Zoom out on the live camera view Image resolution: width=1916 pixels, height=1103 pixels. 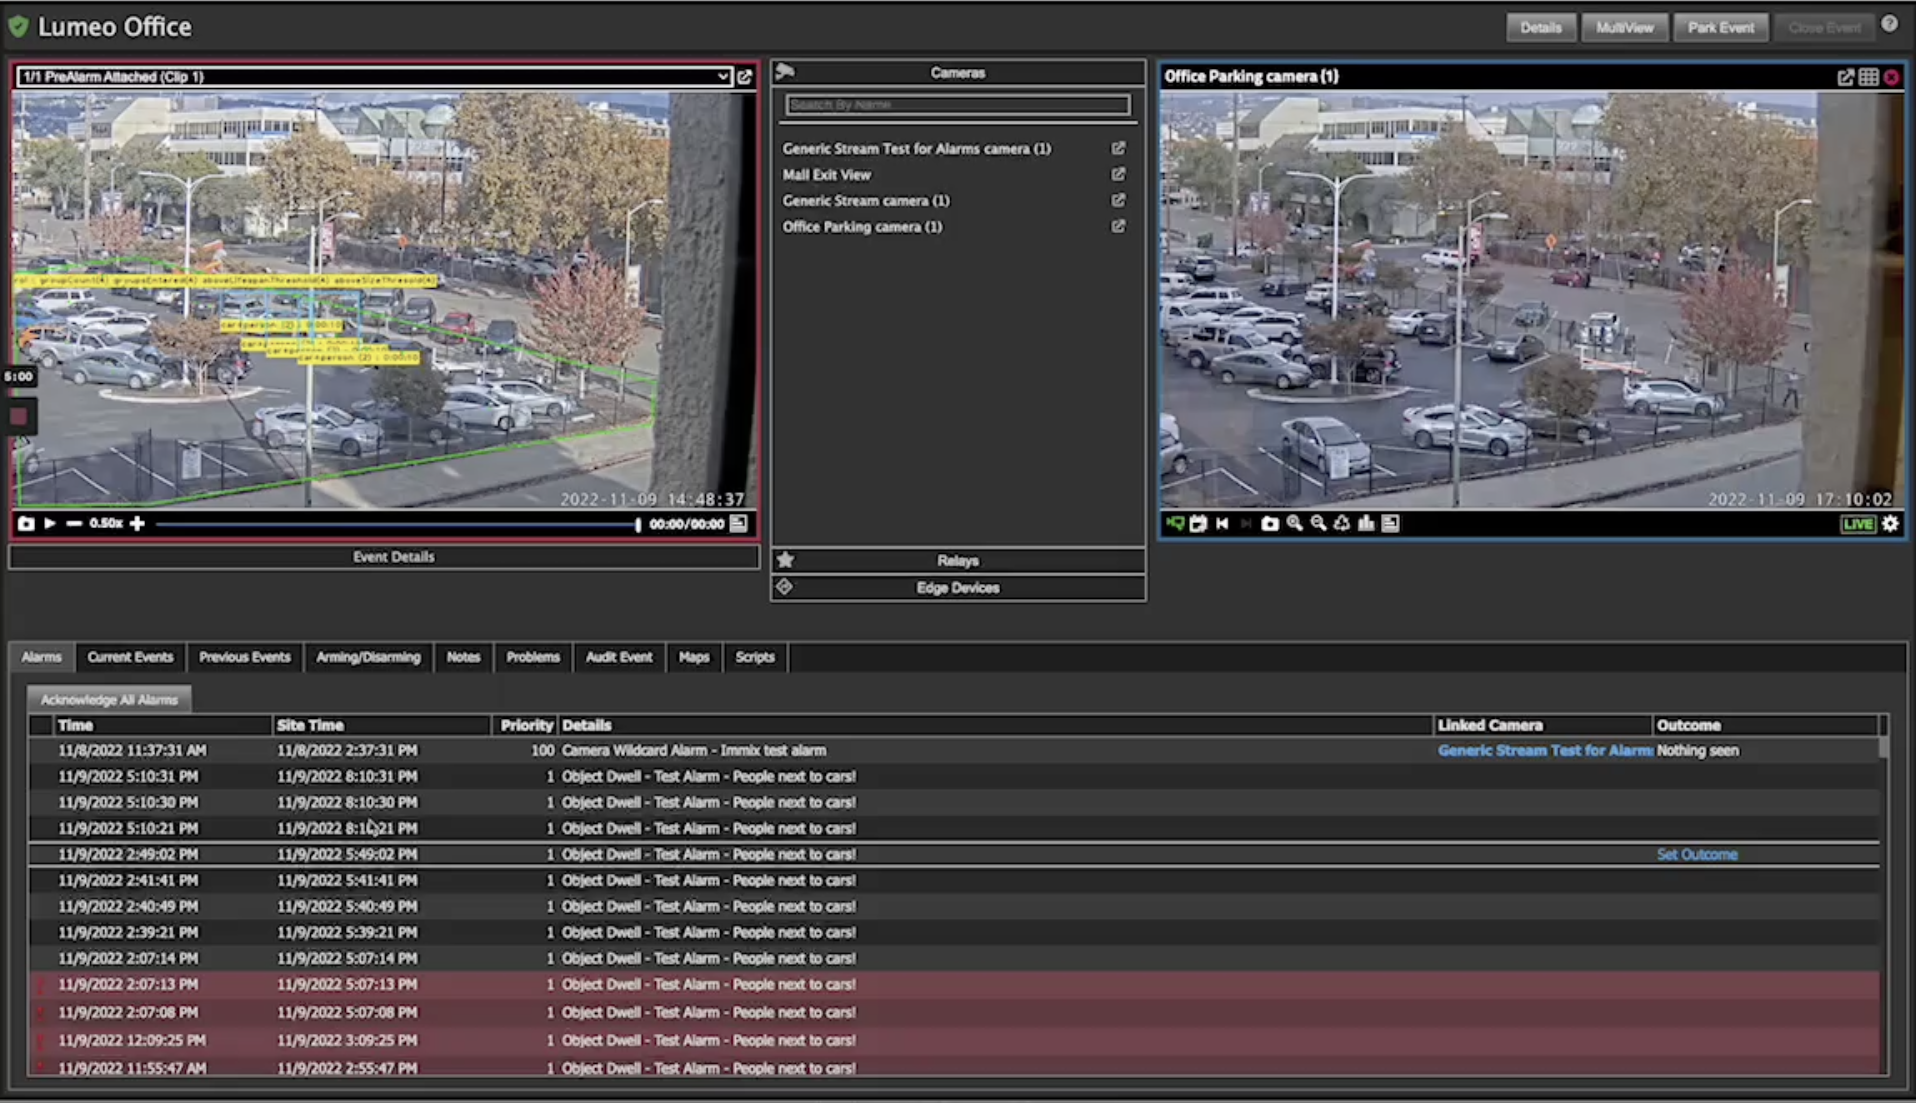[1318, 524]
